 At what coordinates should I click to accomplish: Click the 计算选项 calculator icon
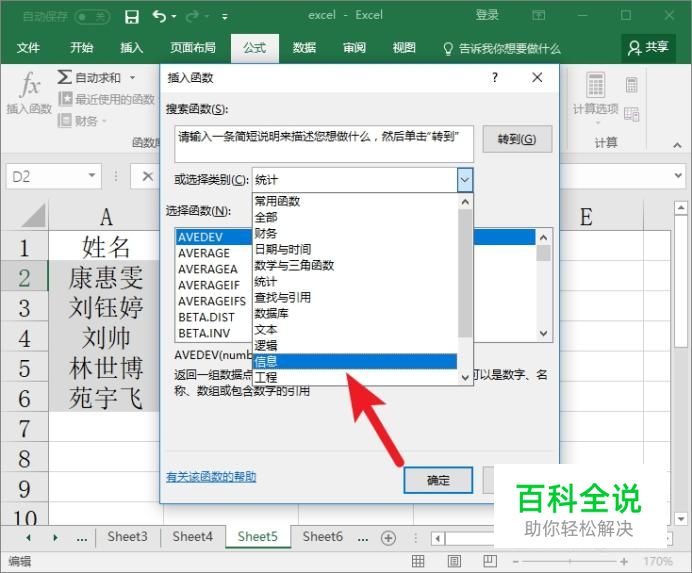click(x=595, y=85)
